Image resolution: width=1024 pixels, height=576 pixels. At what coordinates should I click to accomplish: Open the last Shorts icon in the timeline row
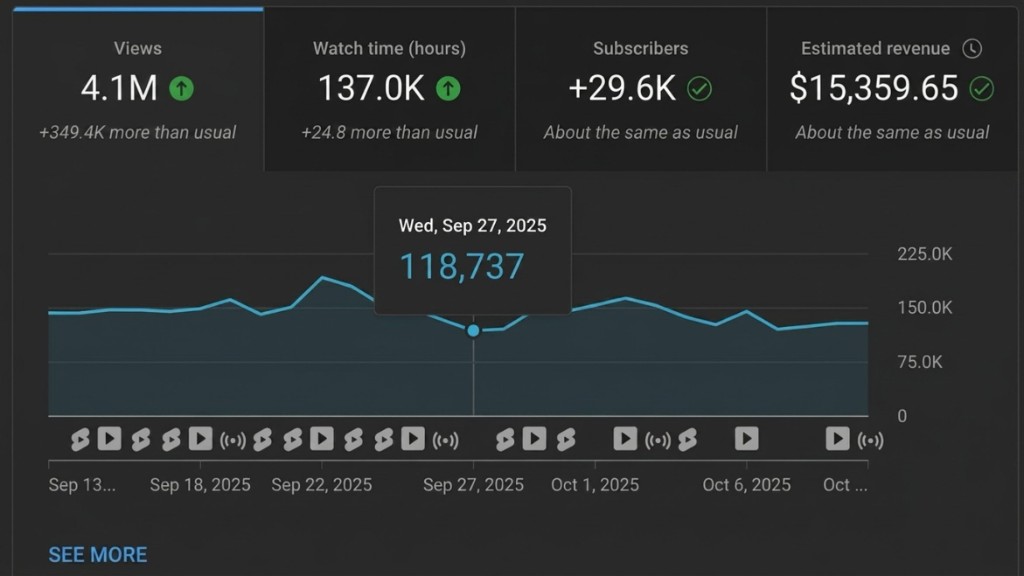click(687, 440)
